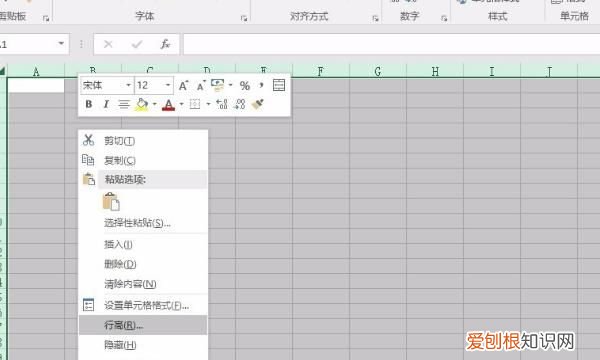Apply percent style in mini toolbar
Viewport: 600px width, 360px height.
point(245,85)
